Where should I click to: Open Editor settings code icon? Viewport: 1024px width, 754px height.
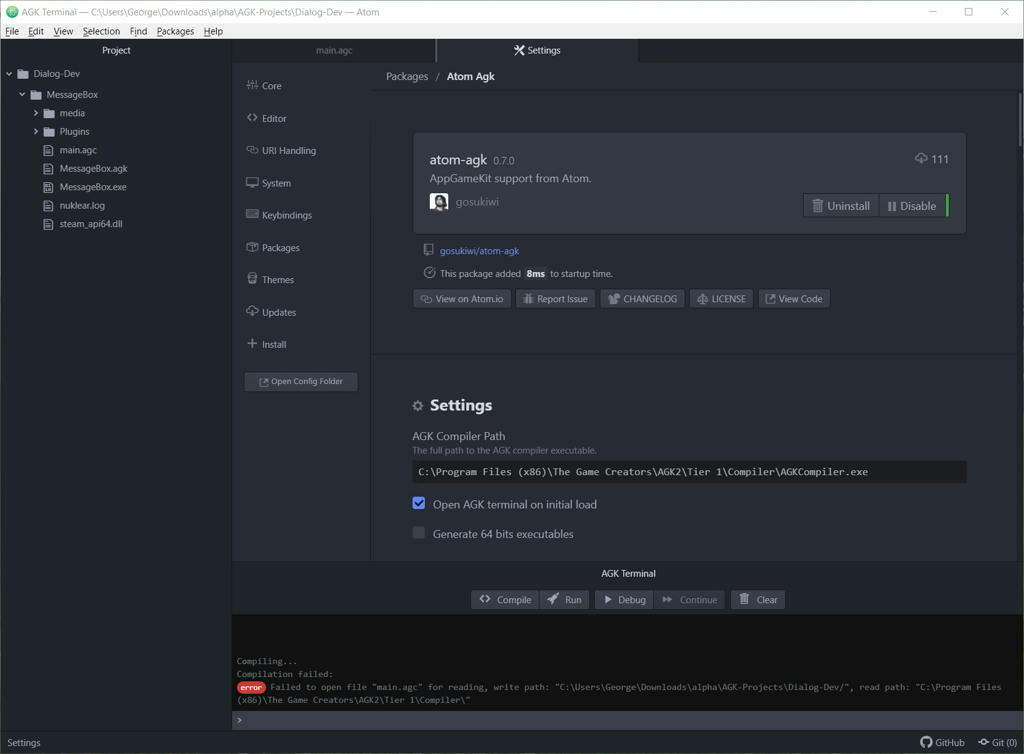click(252, 118)
